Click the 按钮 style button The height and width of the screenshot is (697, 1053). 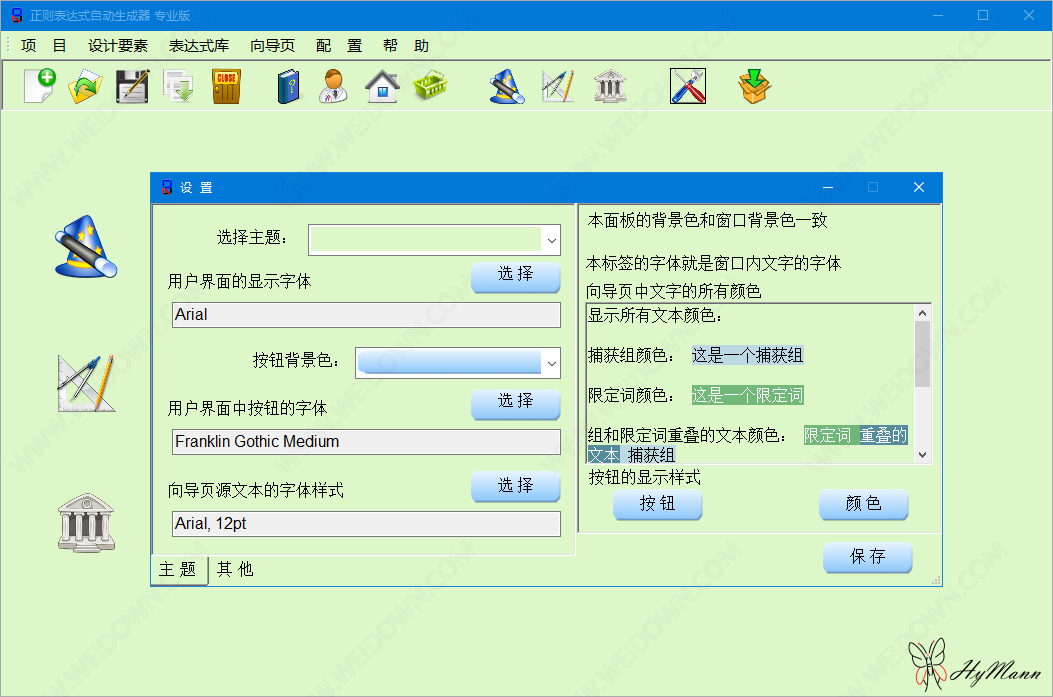[x=657, y=504]
